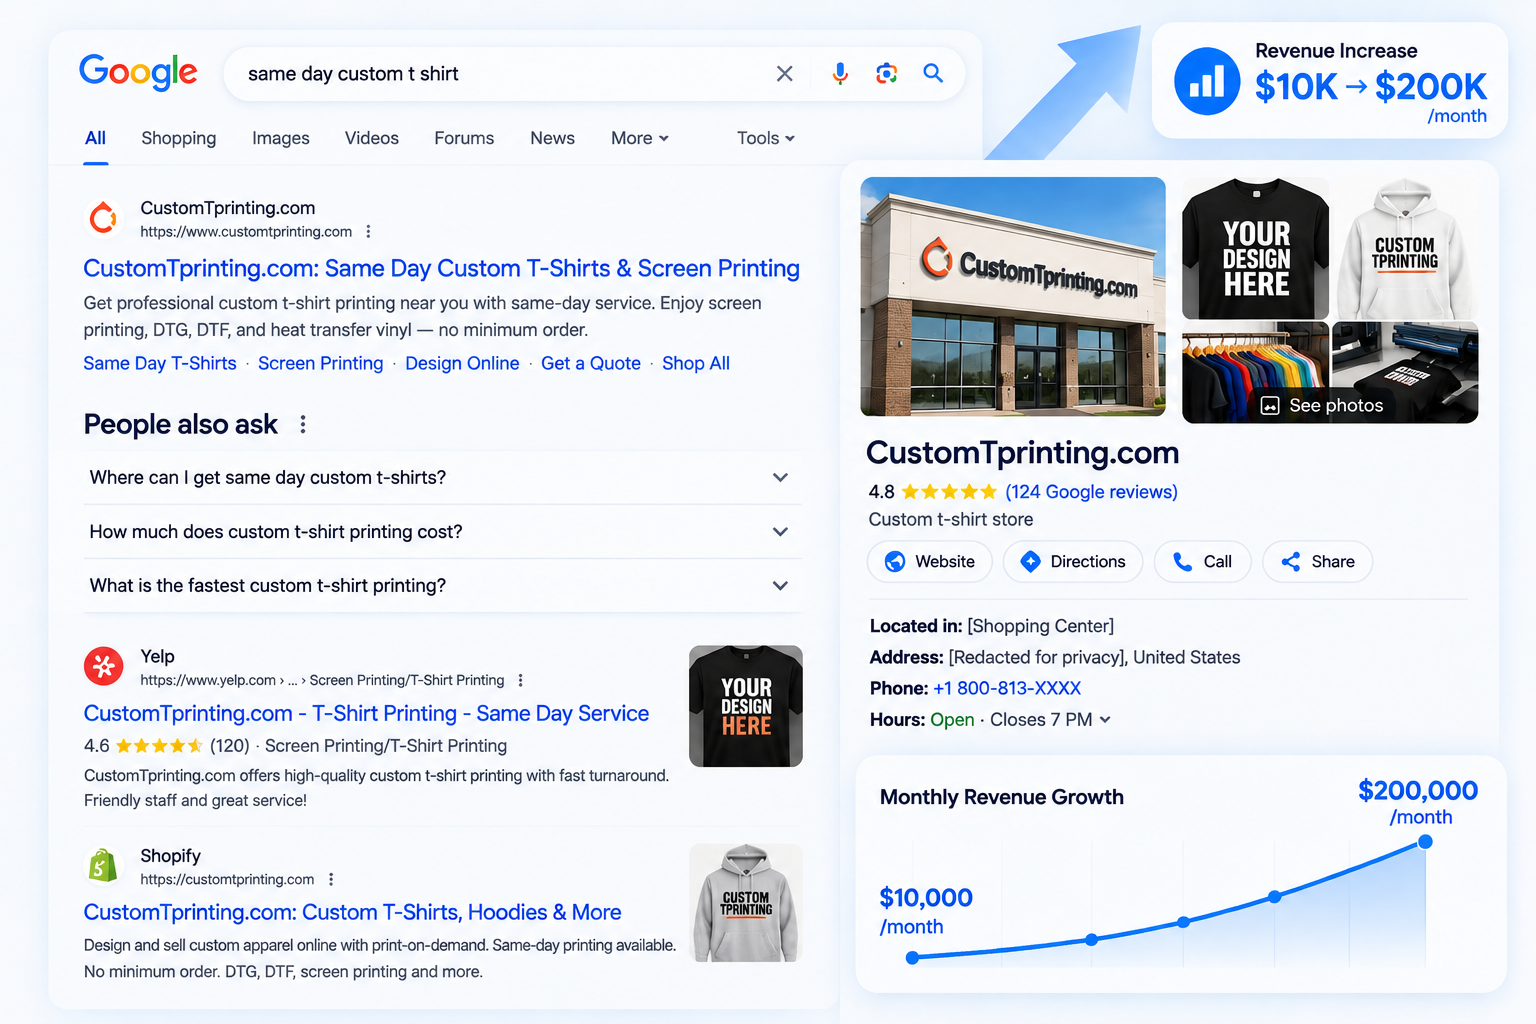
Task: Open the Get a Quote sitelink
Action: (591, 364)
